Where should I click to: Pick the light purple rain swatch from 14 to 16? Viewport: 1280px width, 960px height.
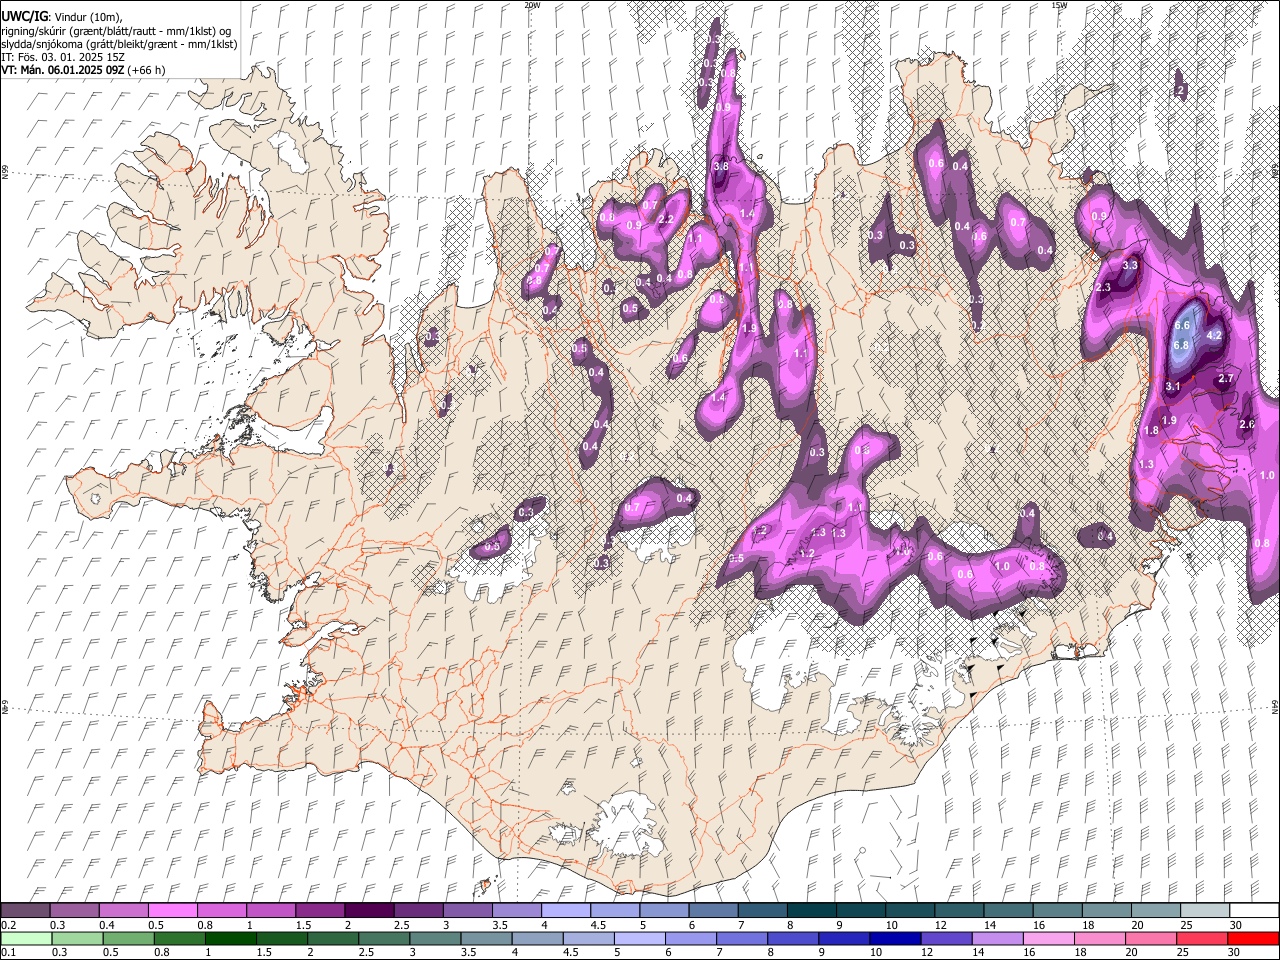[997, 938]
